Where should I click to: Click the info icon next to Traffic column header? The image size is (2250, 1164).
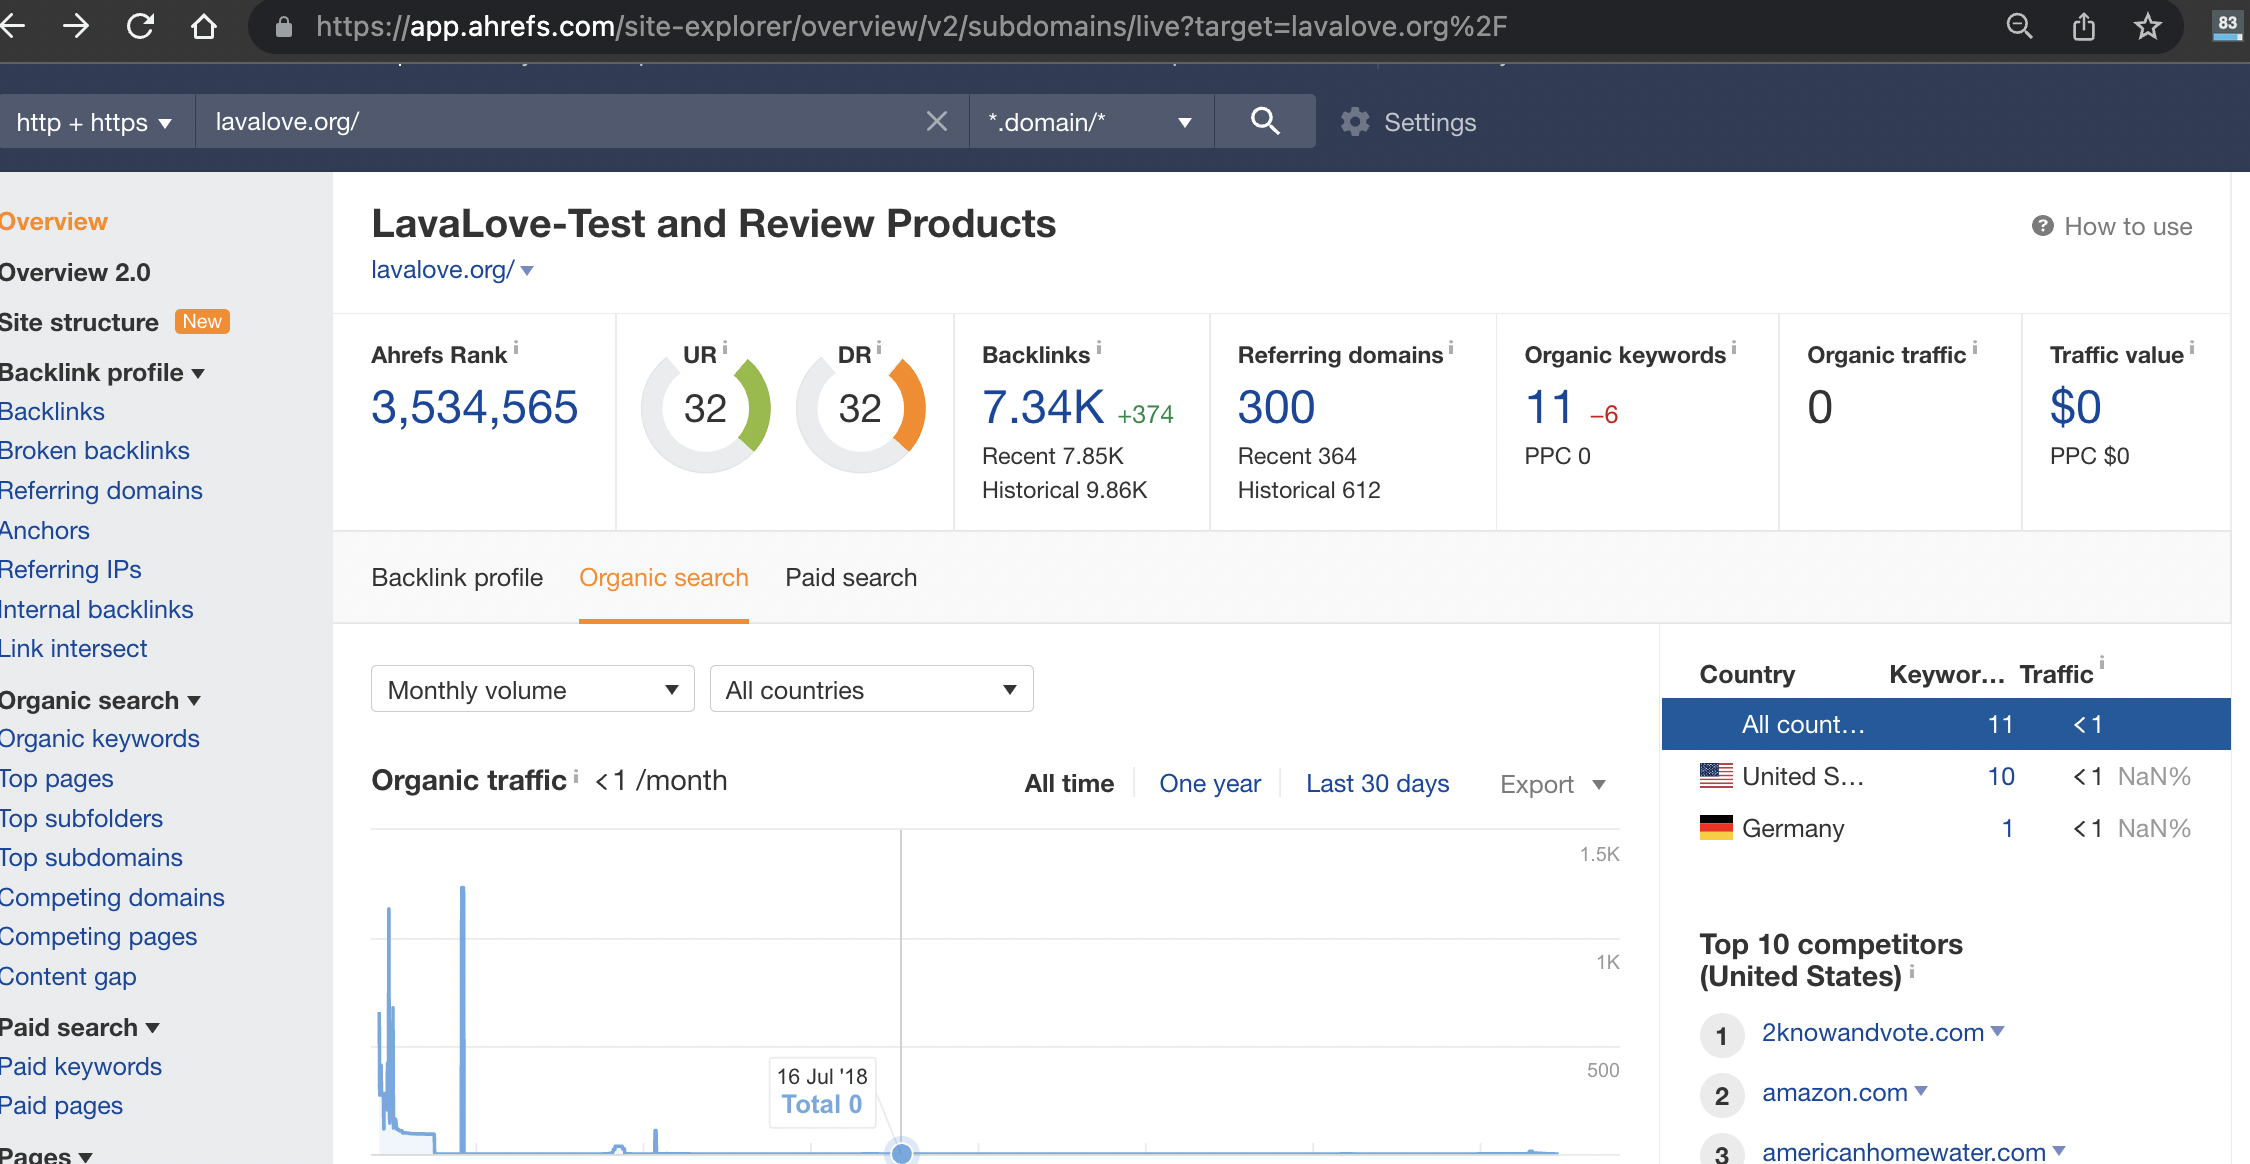pyautogui.click(x=2102, y=662)
